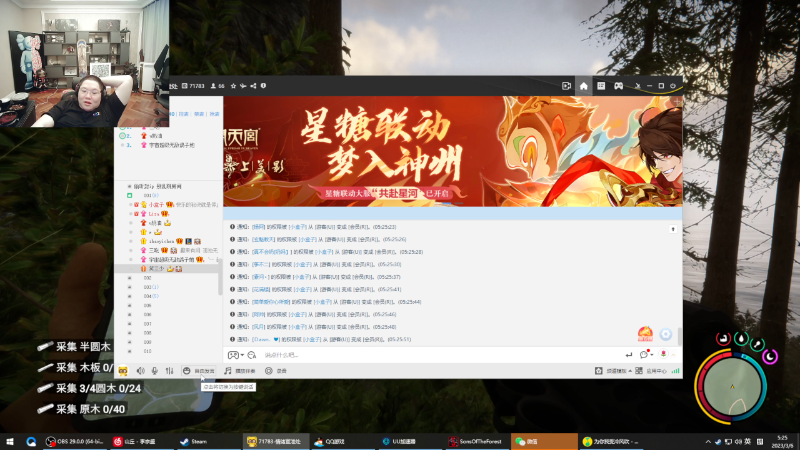Viewport: 800px width, 450px height.
Task: Select the third ranked user row
Action: [168, 145]
